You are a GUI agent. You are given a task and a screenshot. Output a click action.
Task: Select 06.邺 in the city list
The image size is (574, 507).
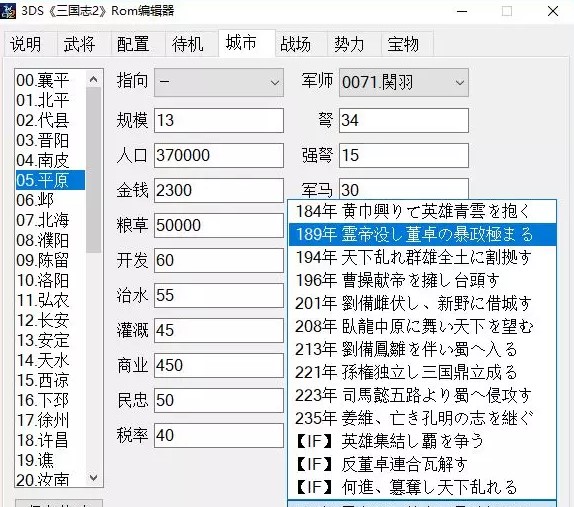point(50,200)
